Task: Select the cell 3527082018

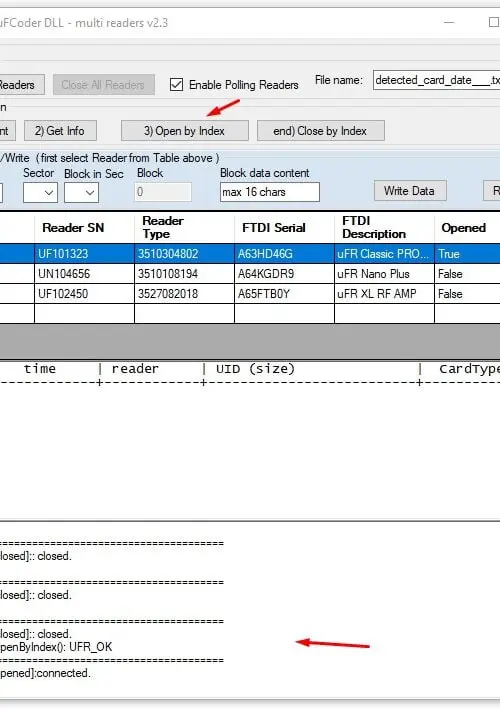Action: pyautogui.click(x=184, y=293)
